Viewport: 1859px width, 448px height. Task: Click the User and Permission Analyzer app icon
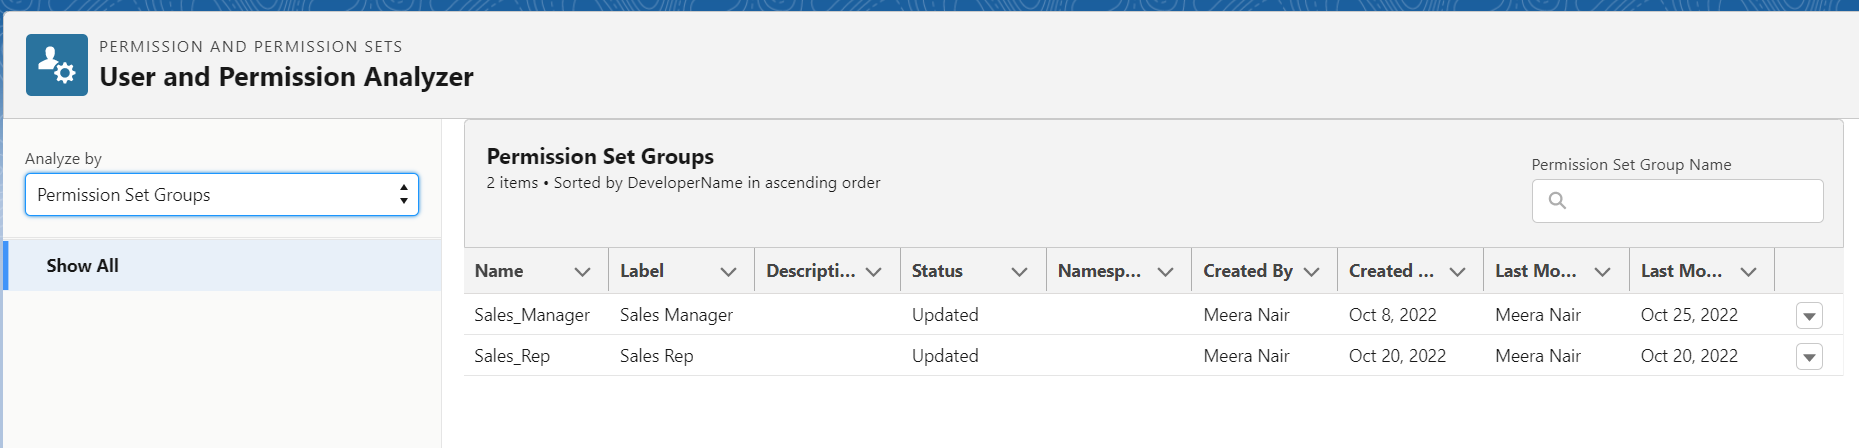coord(57,65)
